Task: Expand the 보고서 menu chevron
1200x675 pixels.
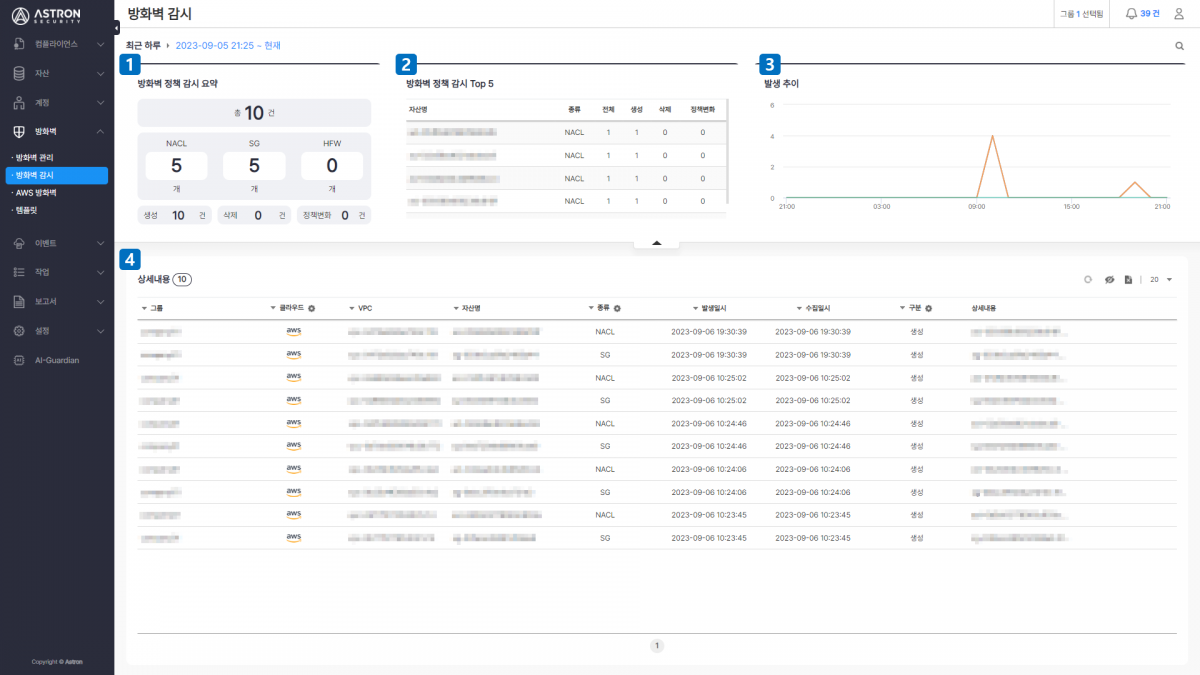Action: coord(101,301)
